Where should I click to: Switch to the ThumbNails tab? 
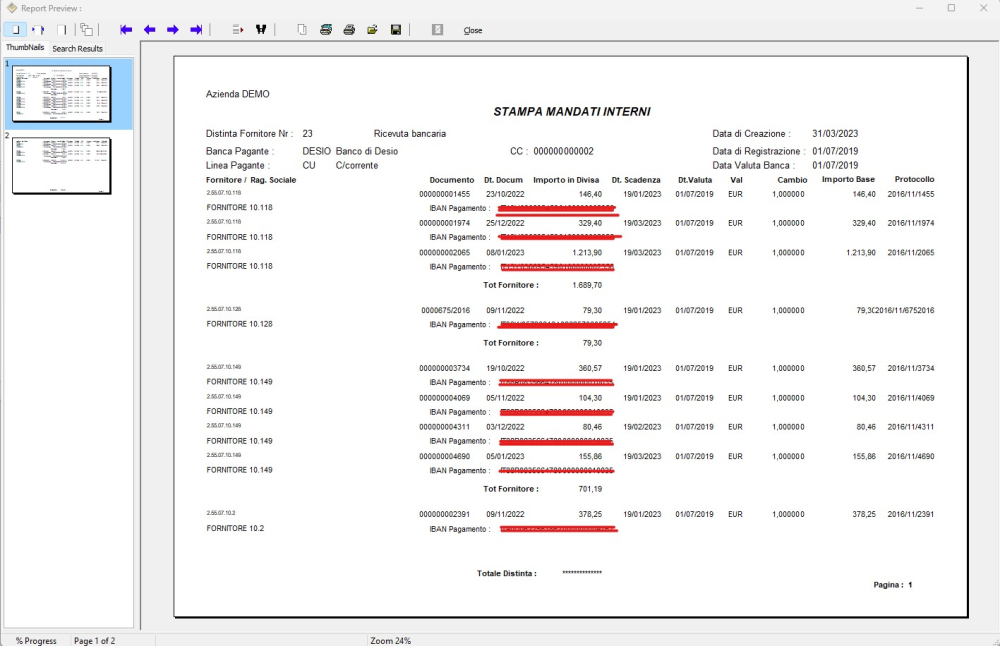click(x=24, y=48)
